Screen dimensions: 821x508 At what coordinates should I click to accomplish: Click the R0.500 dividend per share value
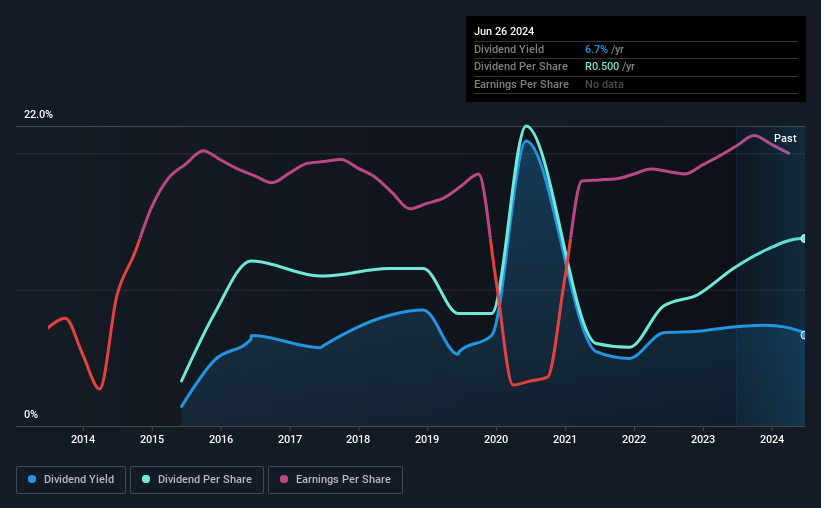coord(602,67)
